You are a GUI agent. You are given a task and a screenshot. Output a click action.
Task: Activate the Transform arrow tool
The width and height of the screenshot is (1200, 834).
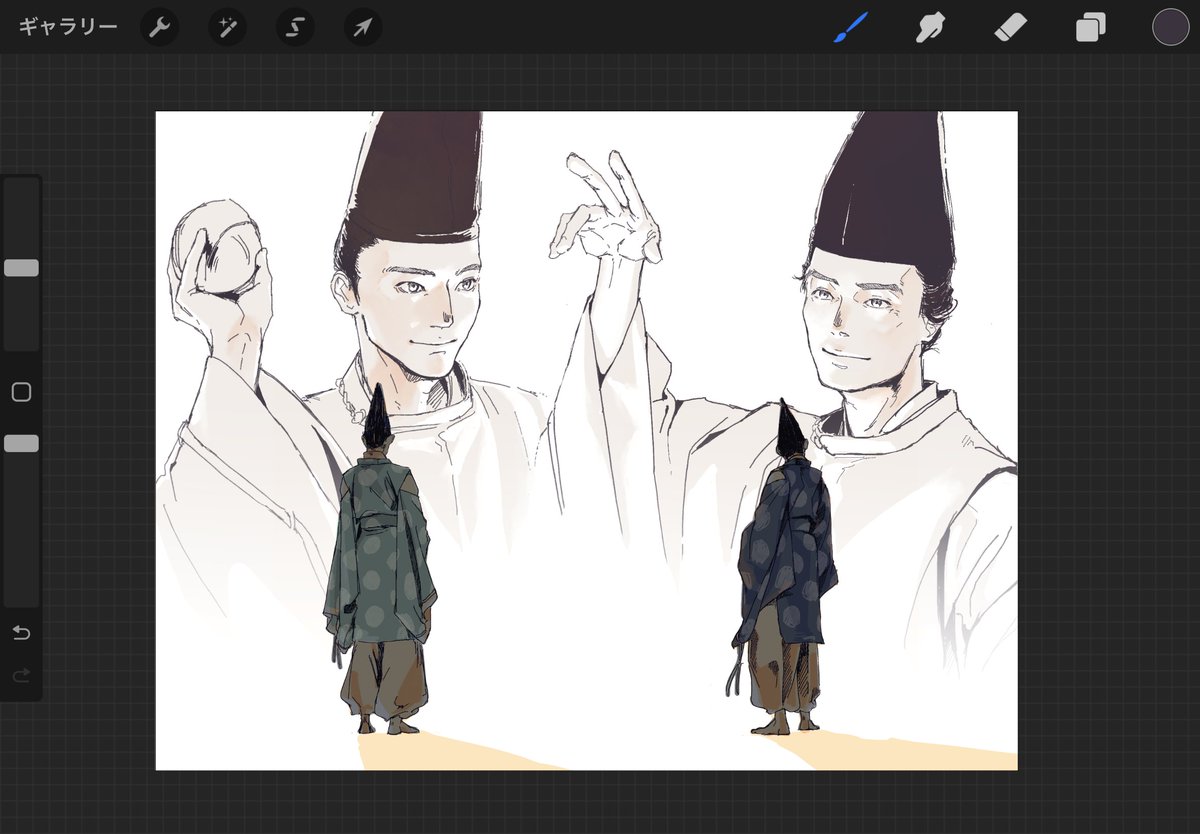click(363, 27)
